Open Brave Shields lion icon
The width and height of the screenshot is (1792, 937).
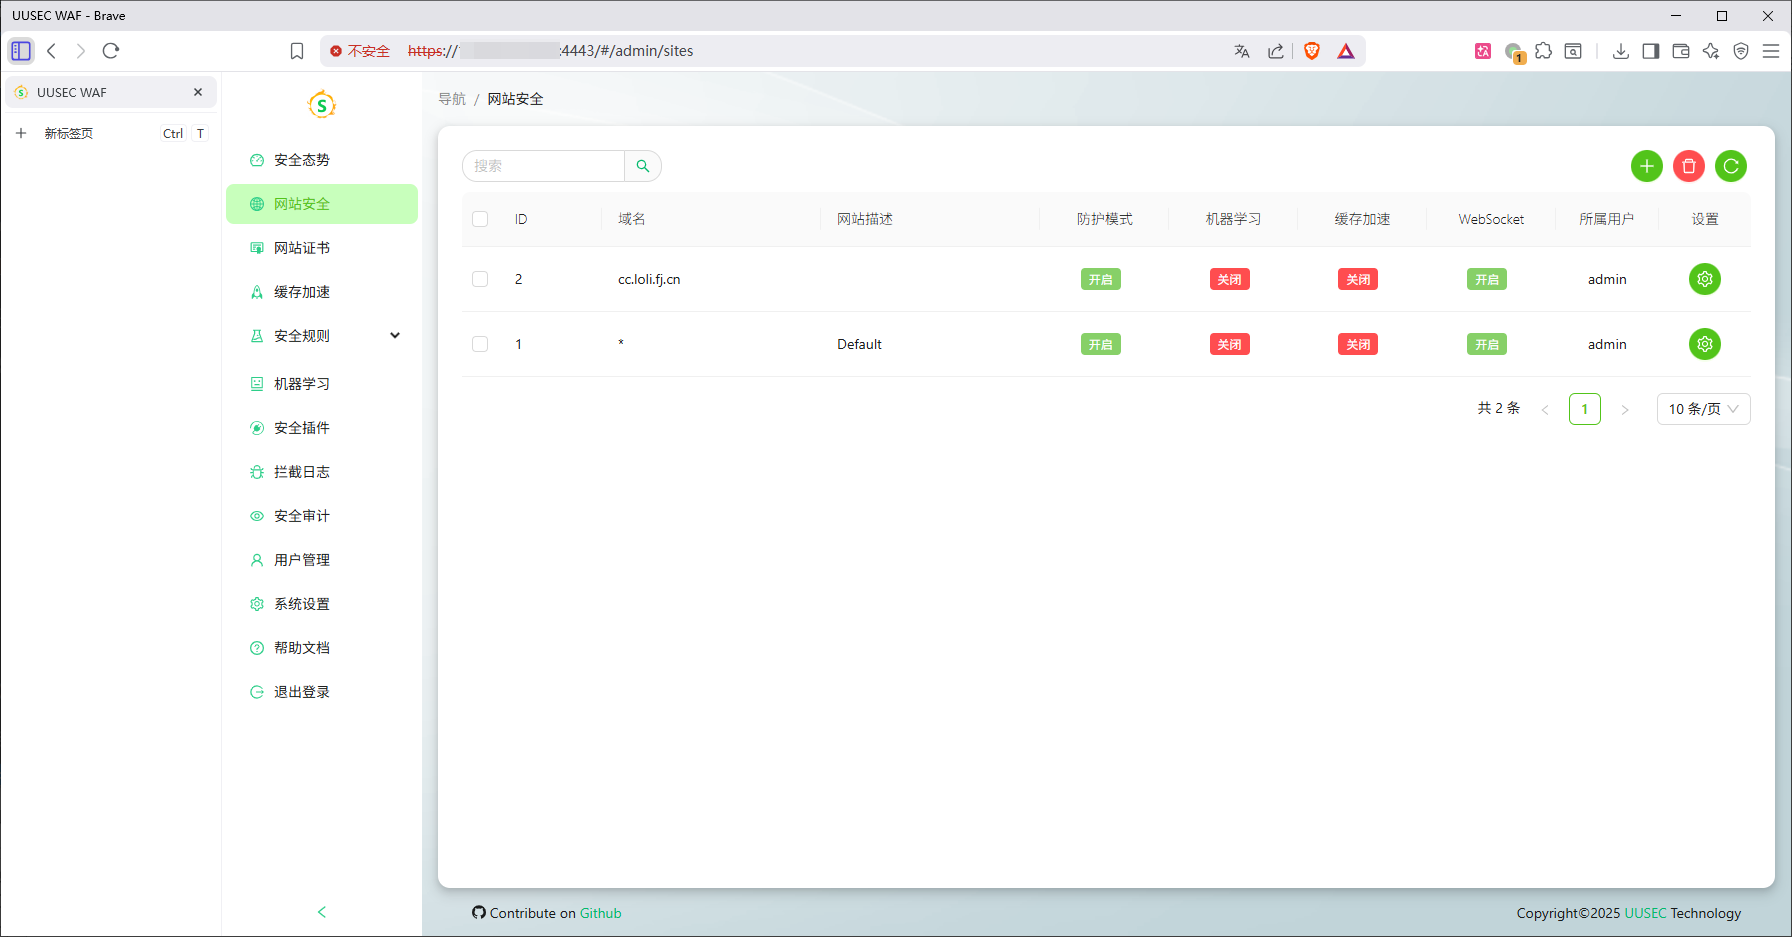[x=1312, y=51]
